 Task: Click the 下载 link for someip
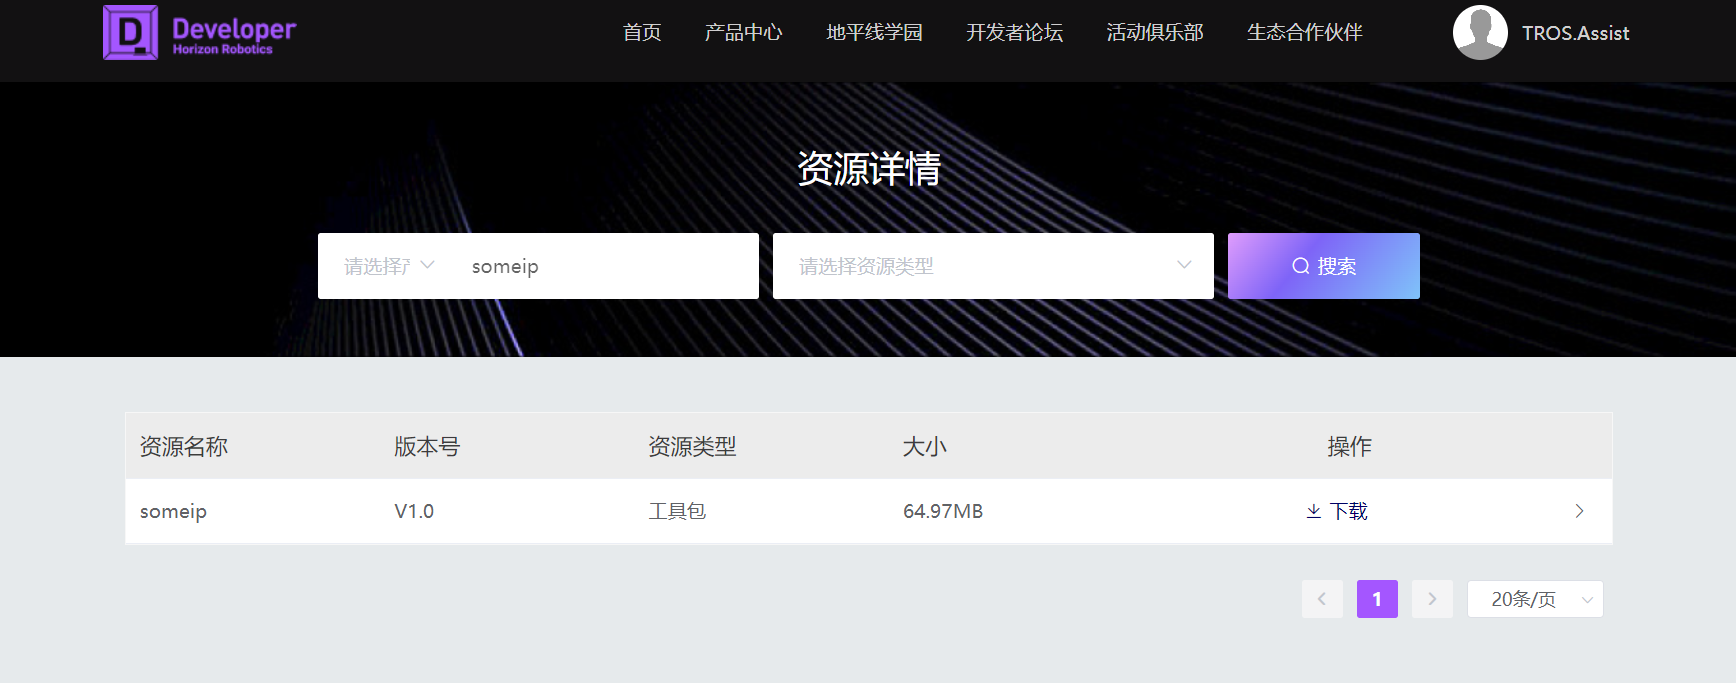(1348, 511)
